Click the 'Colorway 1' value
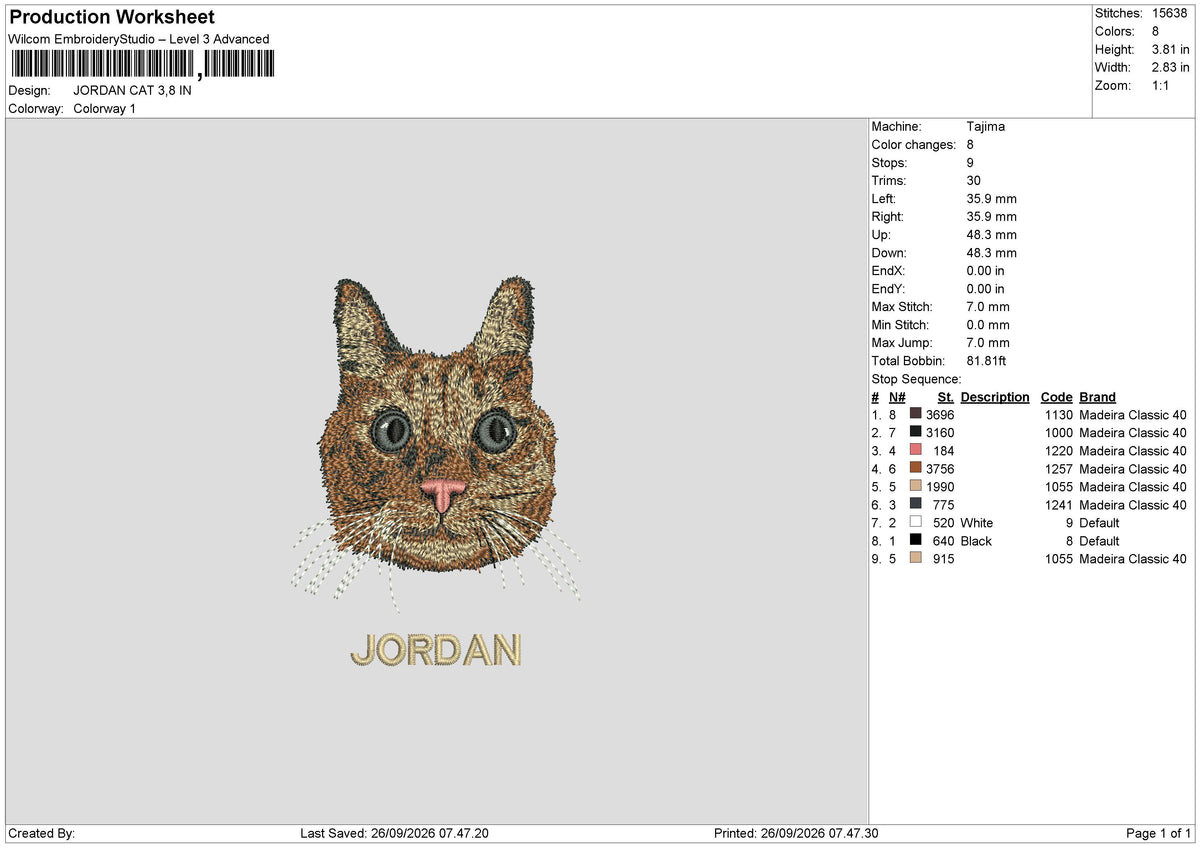 pos(104,108)
